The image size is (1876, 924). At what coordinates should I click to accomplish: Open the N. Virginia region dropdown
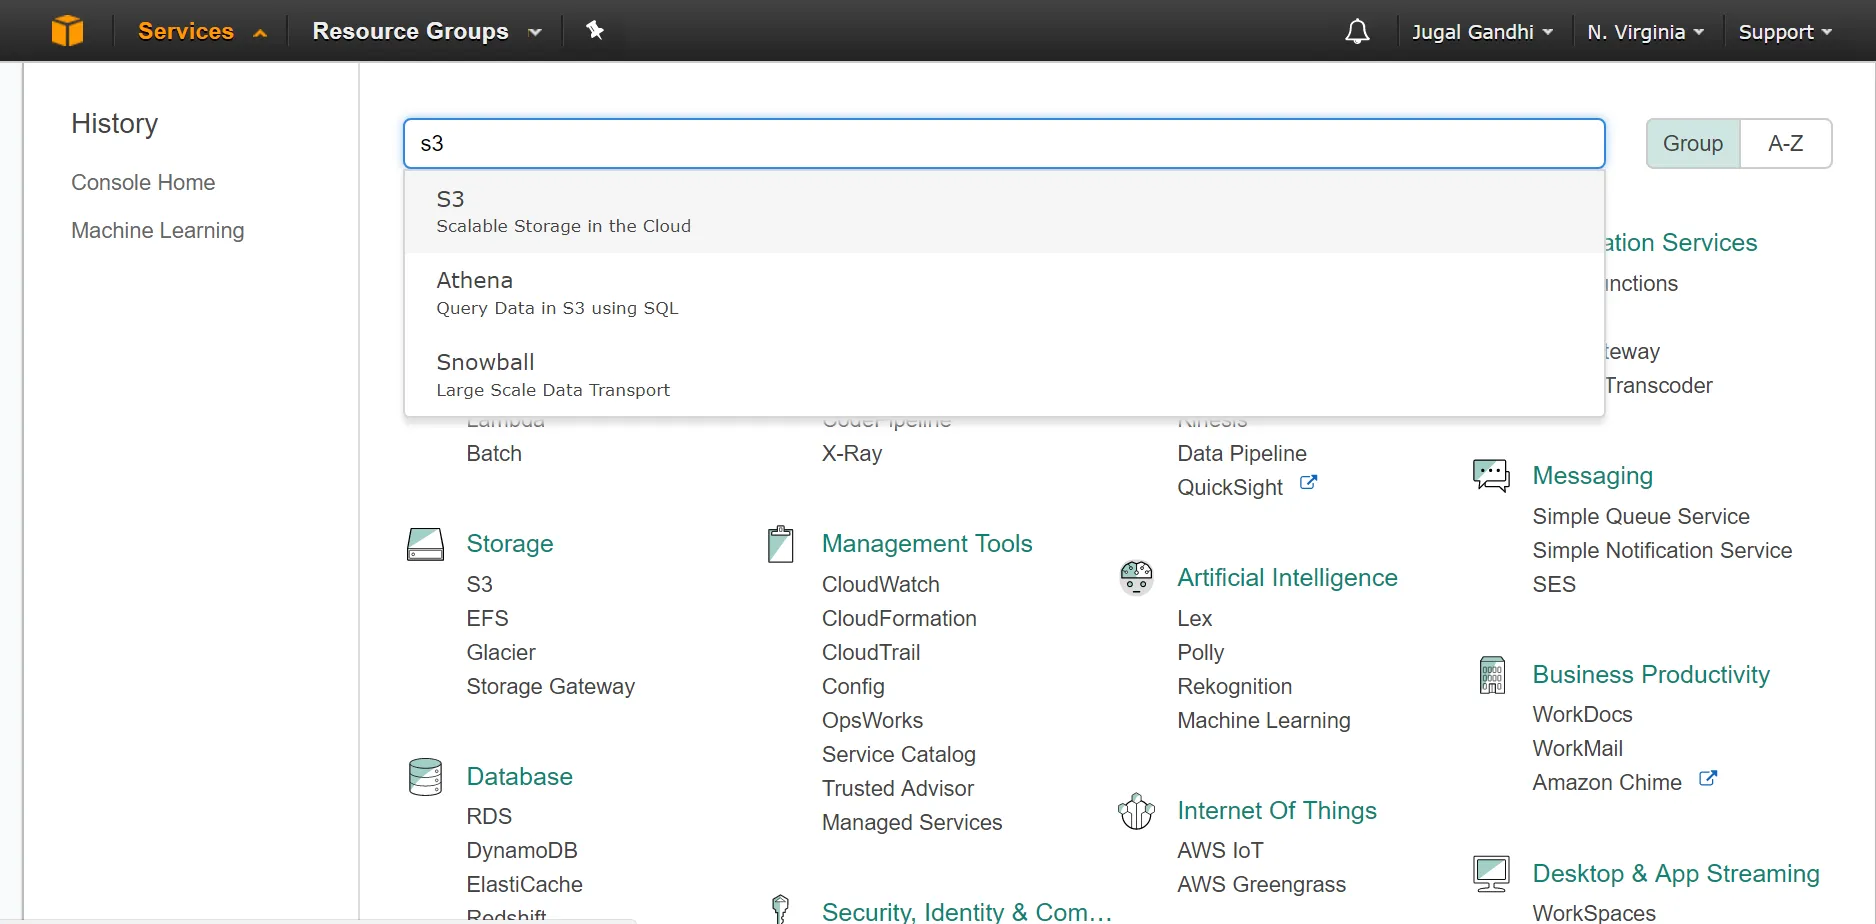1645,32
